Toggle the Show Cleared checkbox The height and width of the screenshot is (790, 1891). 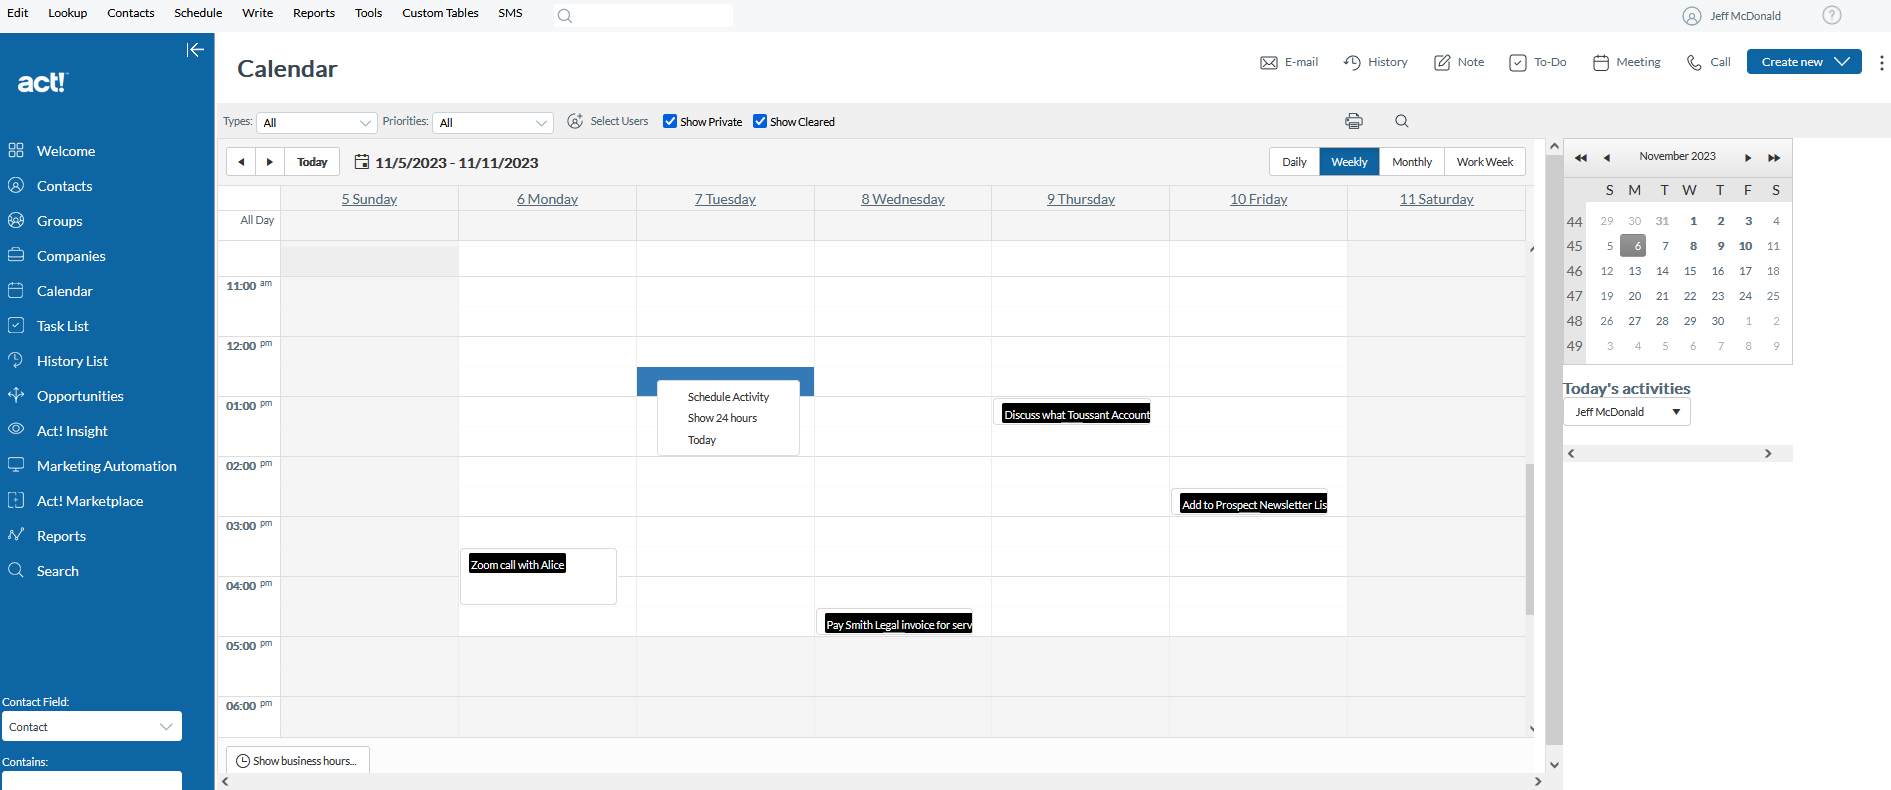click(x=760, y=121)
